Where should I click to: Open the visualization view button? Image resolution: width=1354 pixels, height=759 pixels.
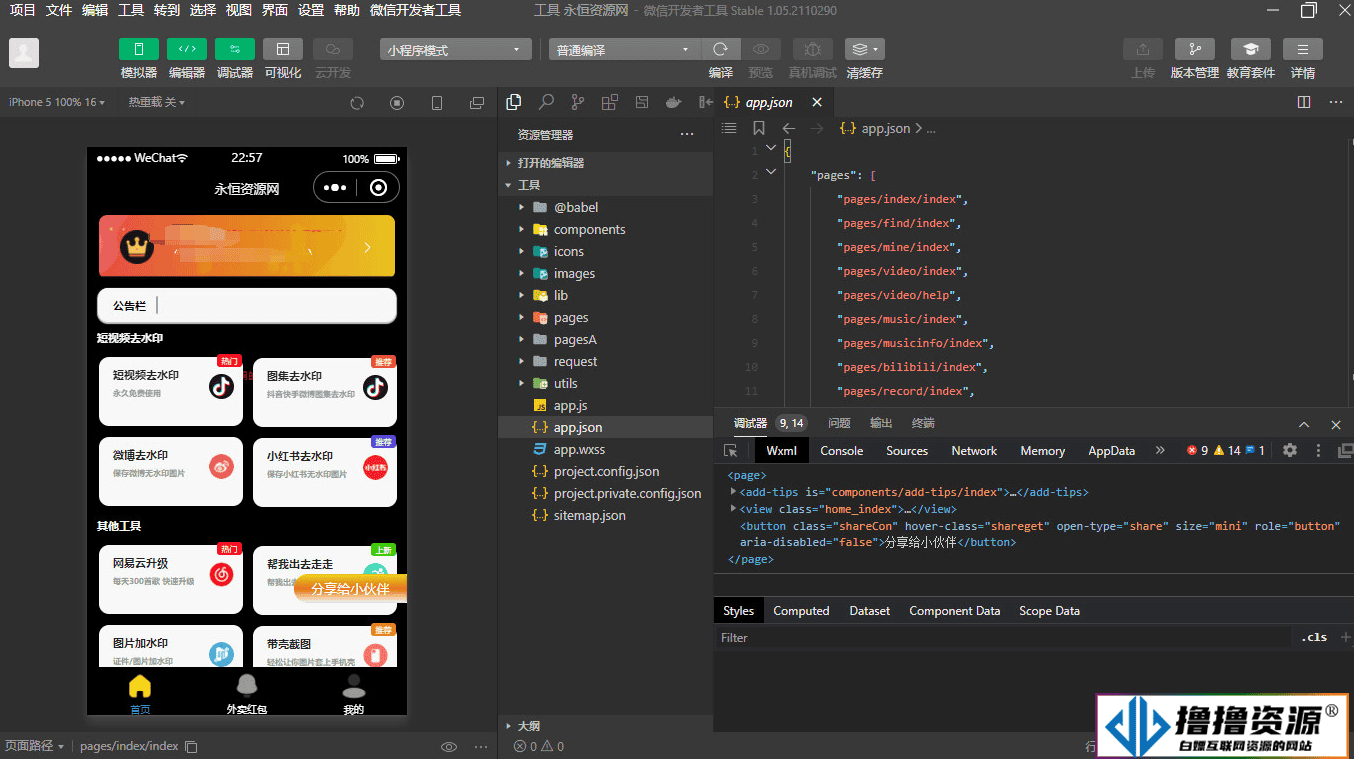[283, 49]
